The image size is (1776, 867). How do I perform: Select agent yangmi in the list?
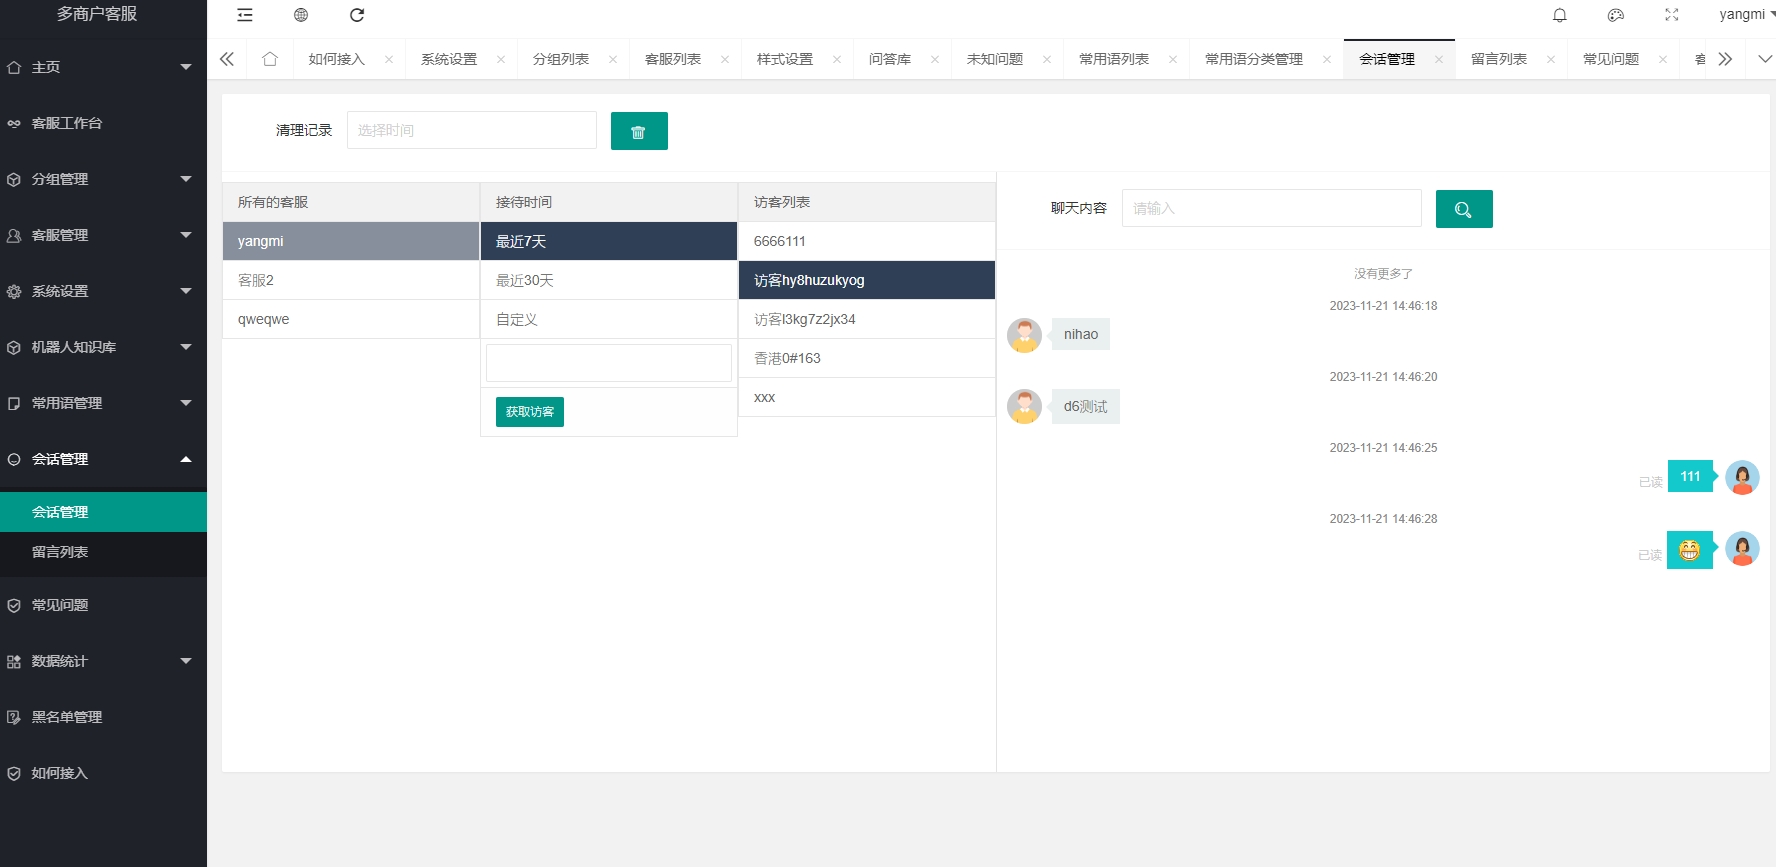click(x=351, y=241)
